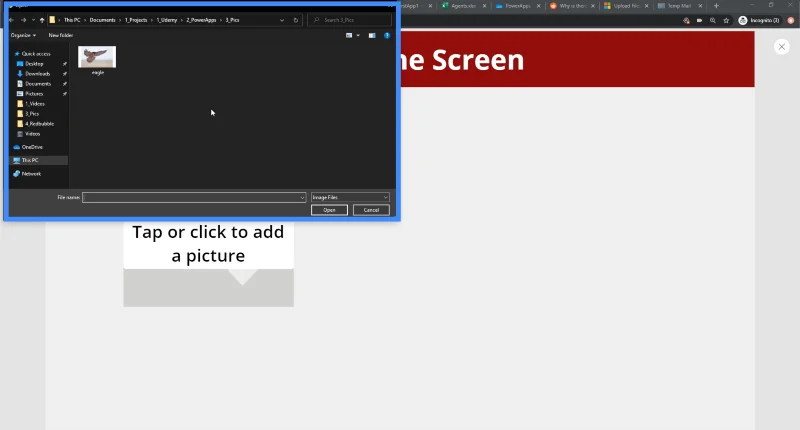Open file dialog help
Screen dimensions: 800x430
click(387, 35)
